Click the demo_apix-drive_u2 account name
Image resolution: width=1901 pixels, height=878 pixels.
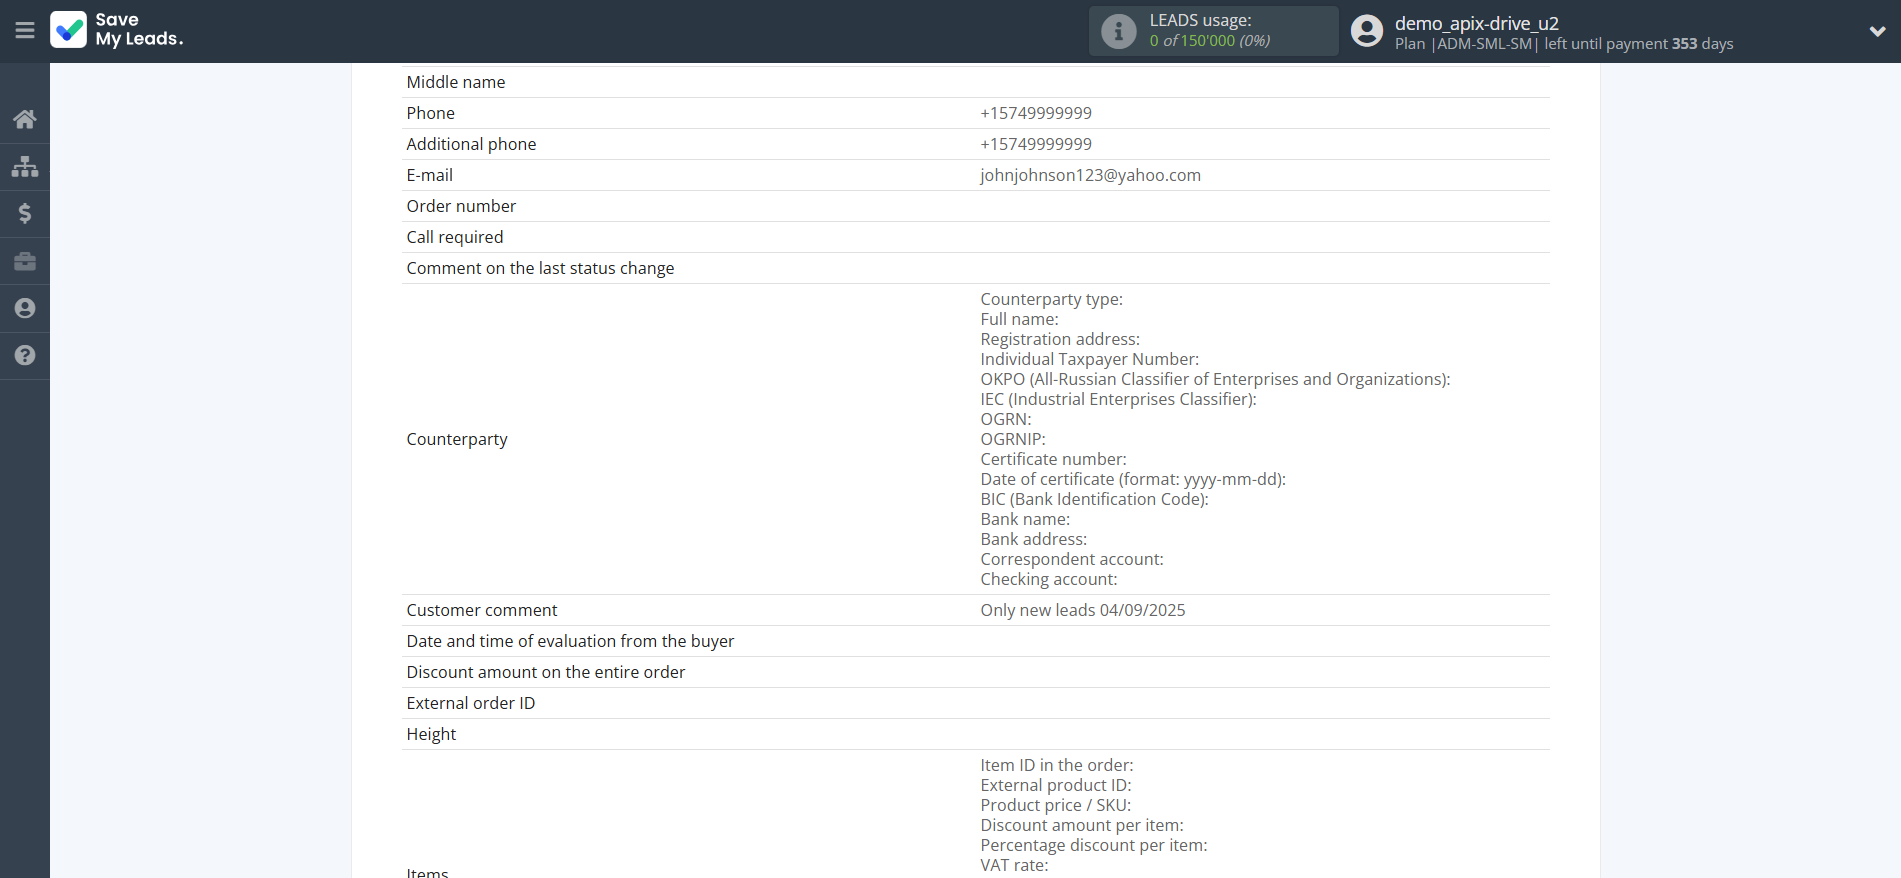tap(1476, 23)
